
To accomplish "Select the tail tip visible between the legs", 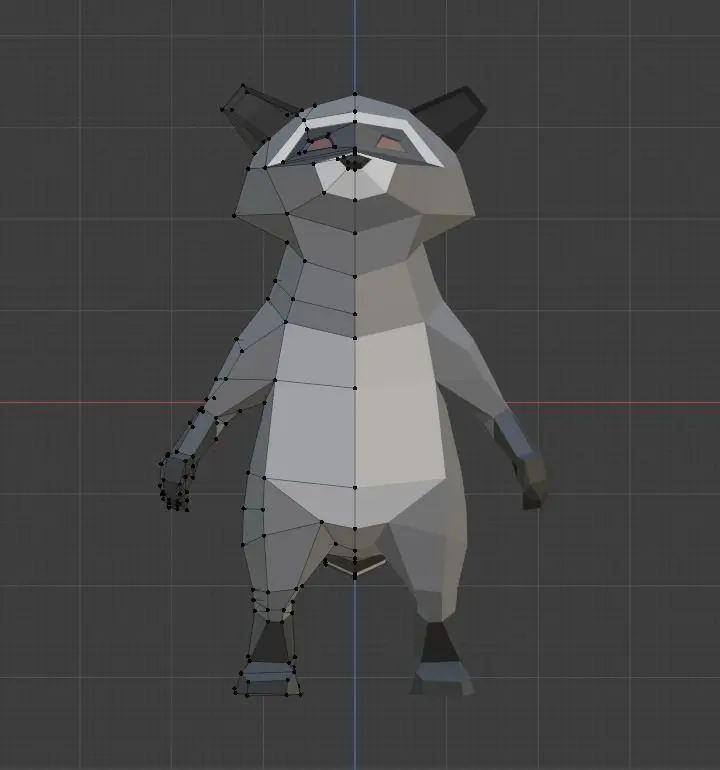I will pyautogui.click(x=356, y=566).
